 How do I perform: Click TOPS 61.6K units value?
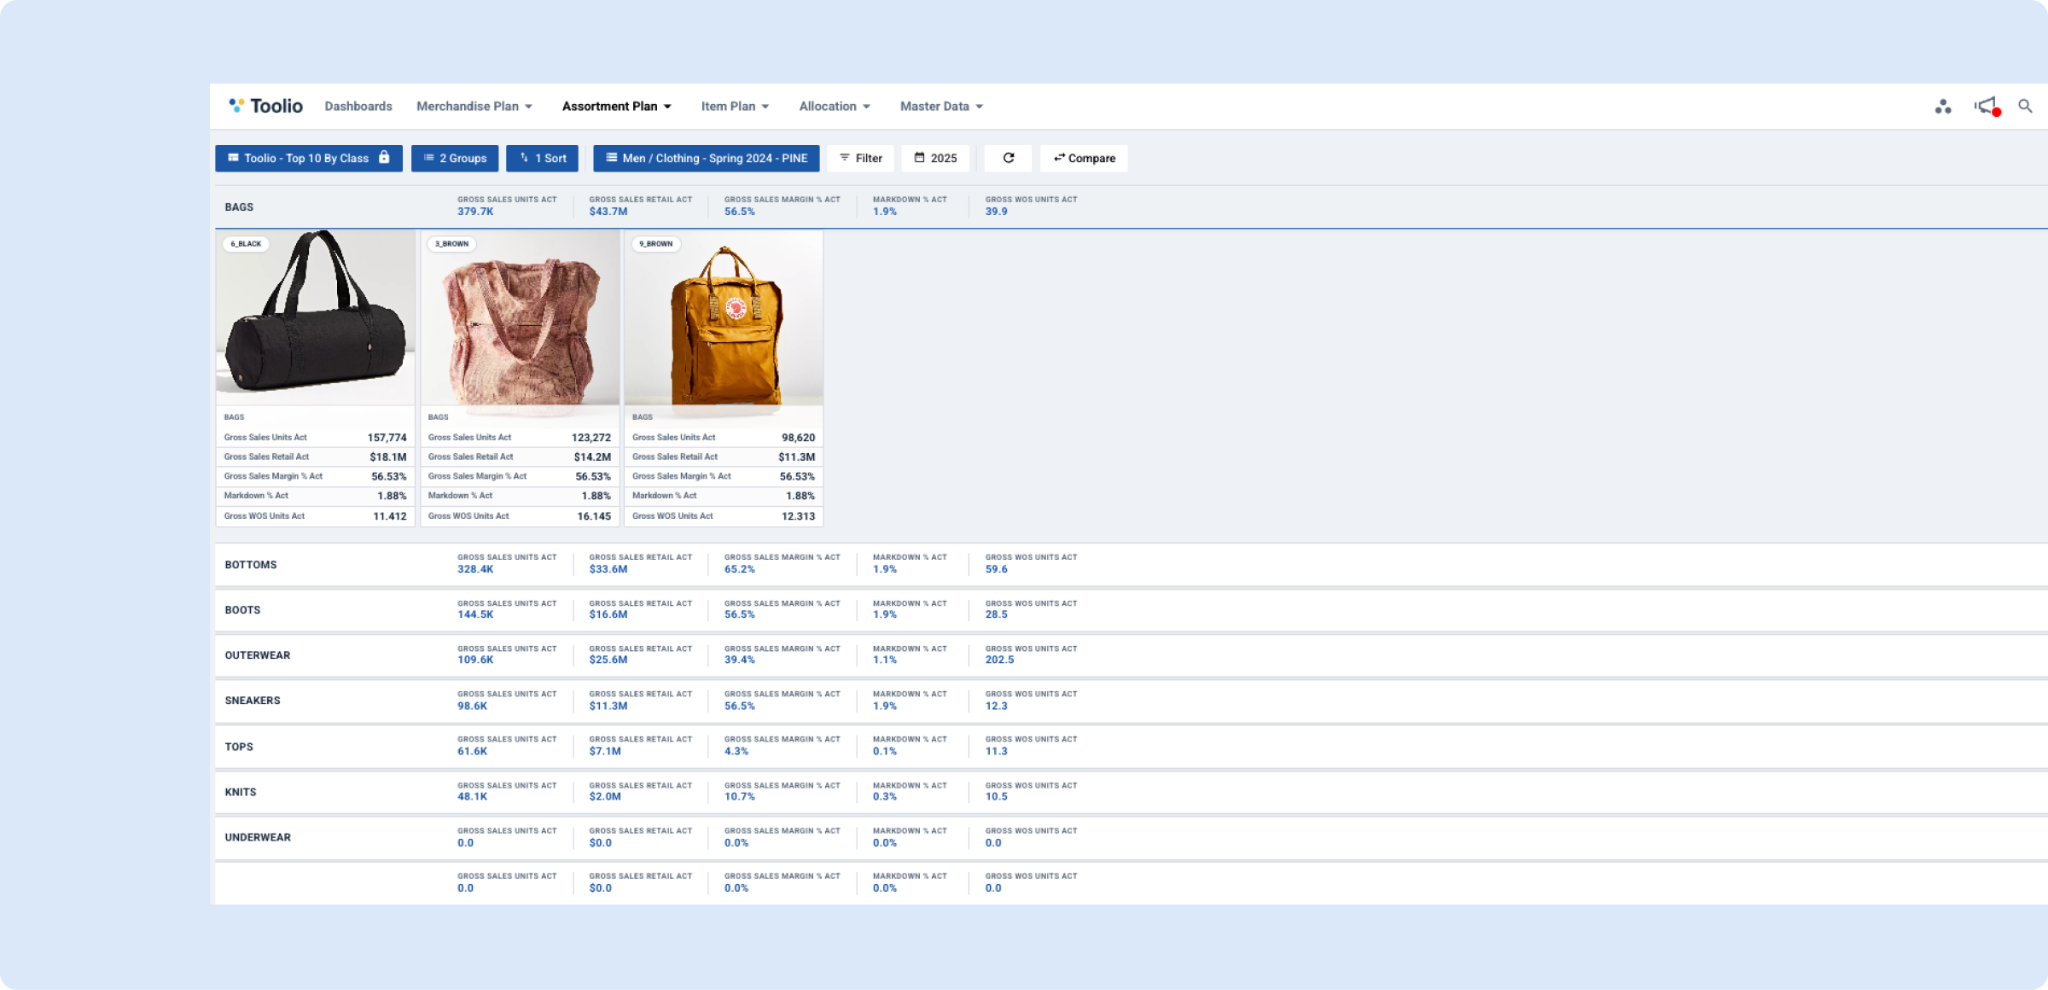[473, 752]
